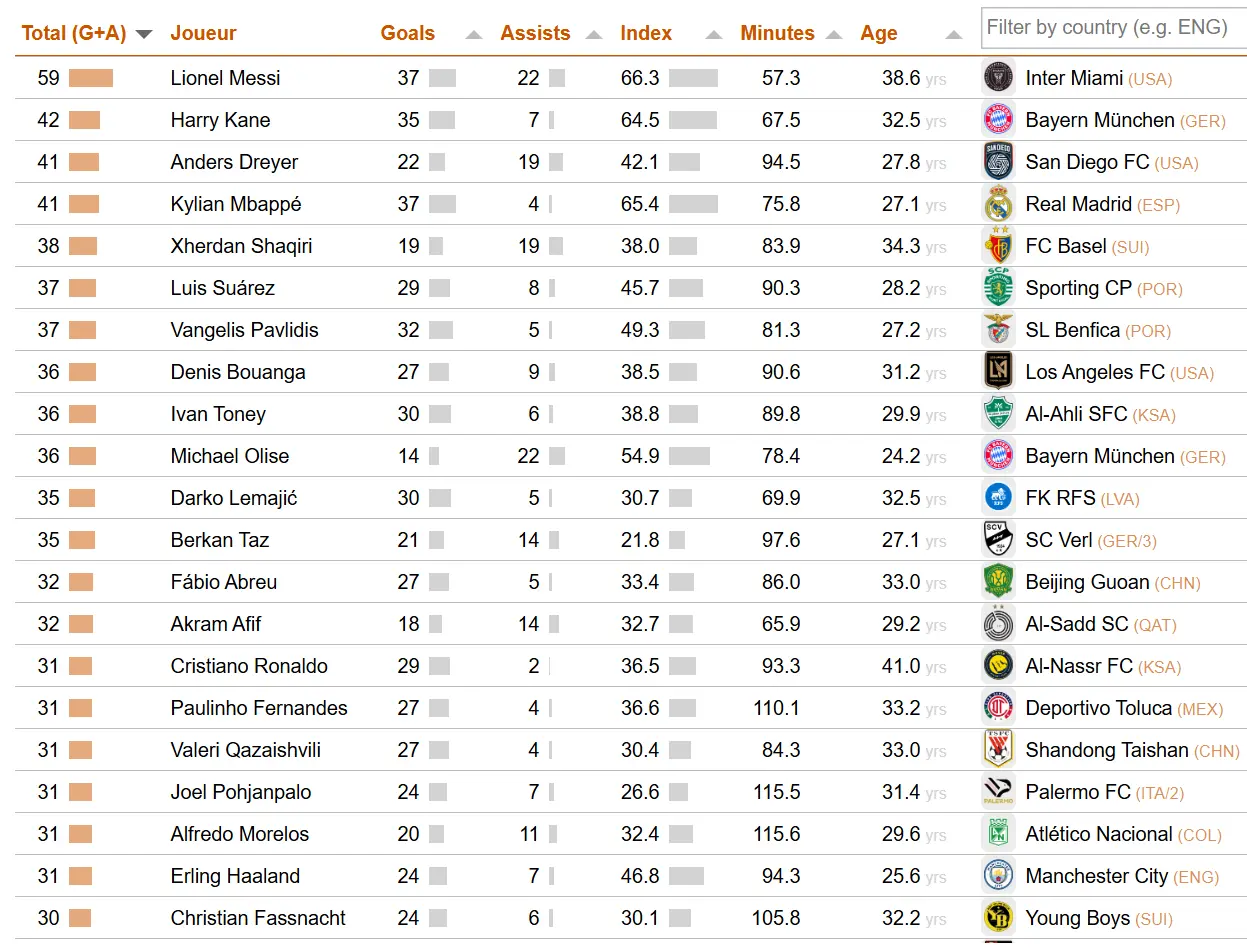Screen dimensions: 1247x952
Task: Focus the Filter by country input
Action: click(x=1112, y=28)
